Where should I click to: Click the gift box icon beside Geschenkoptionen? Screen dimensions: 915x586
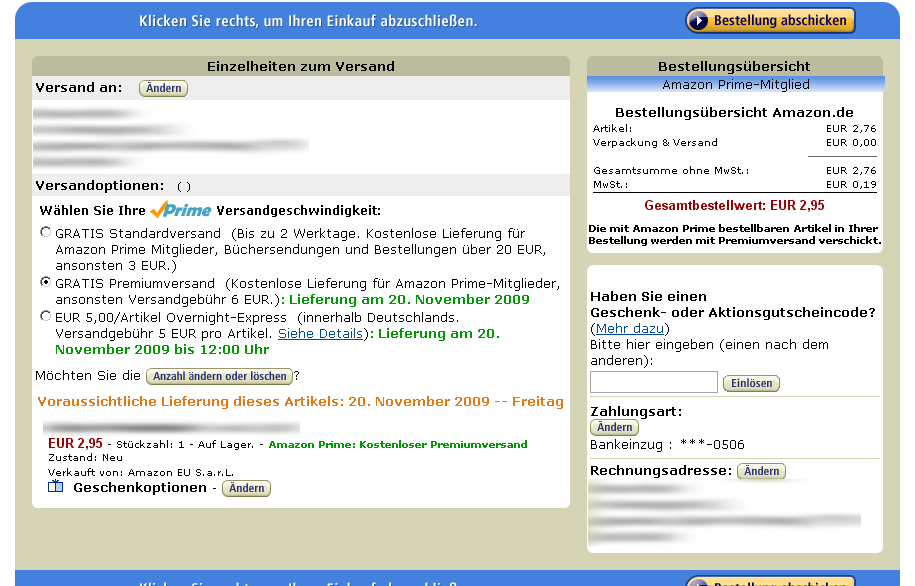pos(55,486)
